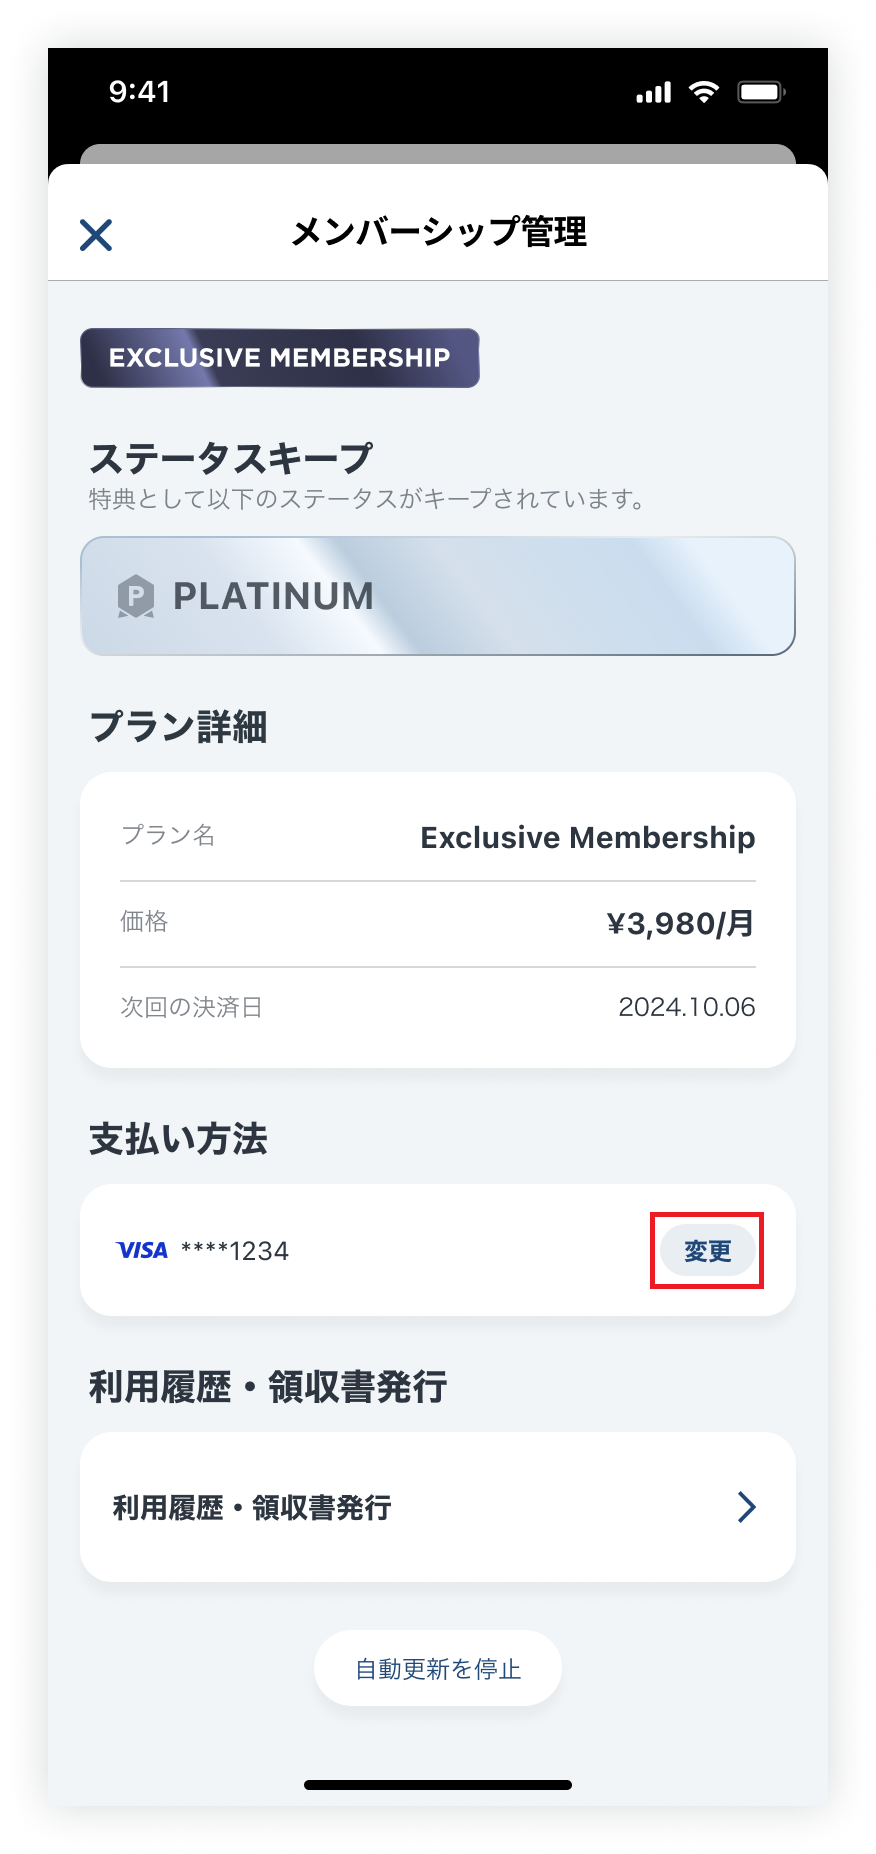Tap the PLATINUM status card
This screenshot has height=1854, width=876.
tap(438, 596)
